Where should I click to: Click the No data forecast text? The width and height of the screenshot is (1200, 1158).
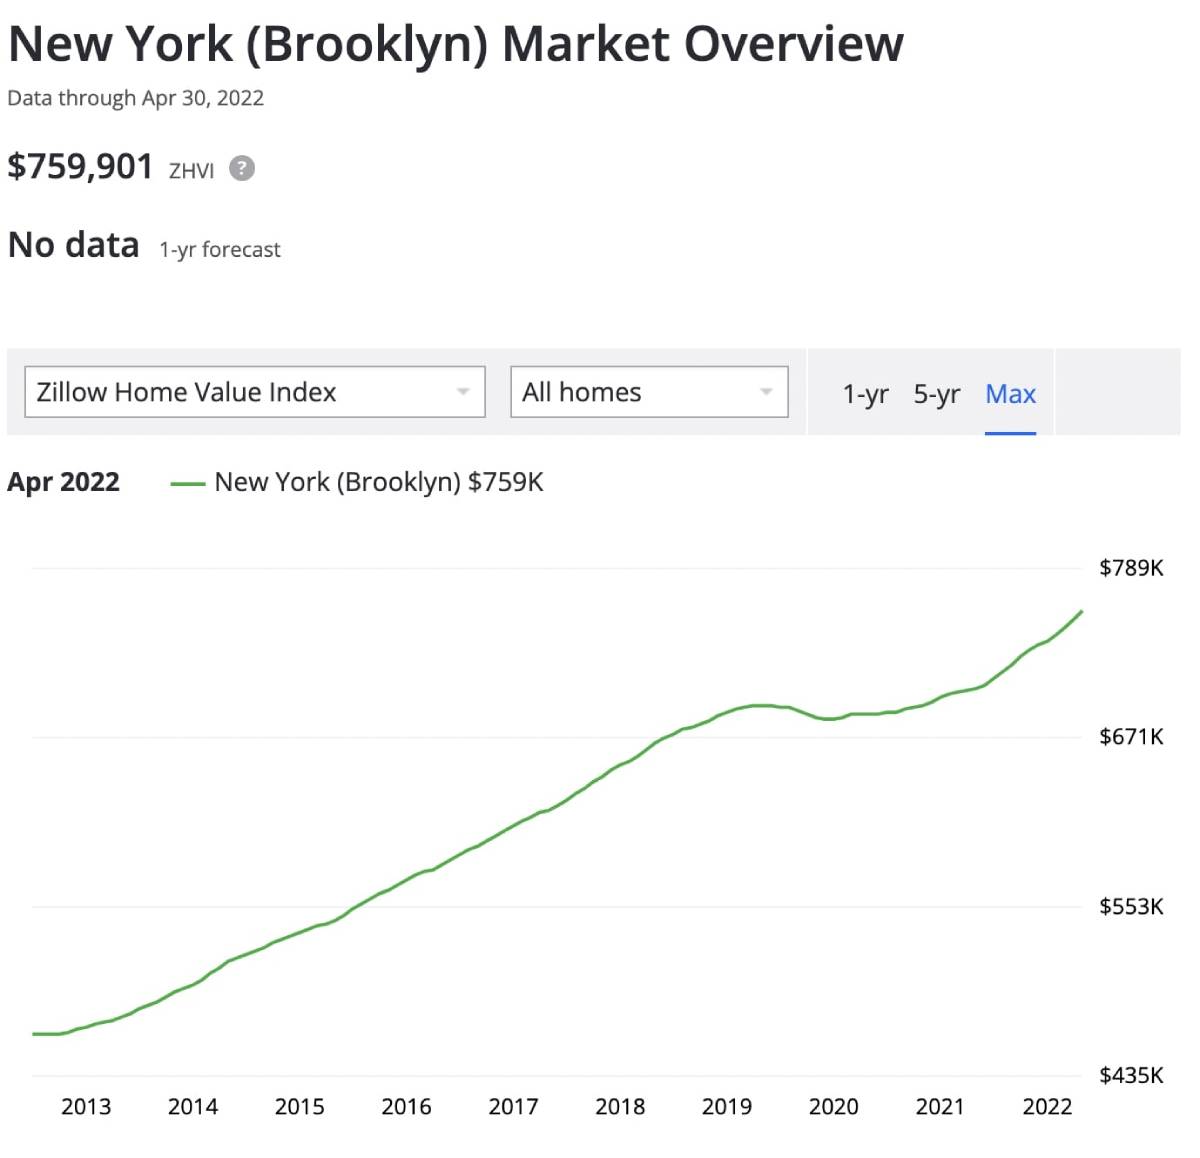[x=73, y=245]
